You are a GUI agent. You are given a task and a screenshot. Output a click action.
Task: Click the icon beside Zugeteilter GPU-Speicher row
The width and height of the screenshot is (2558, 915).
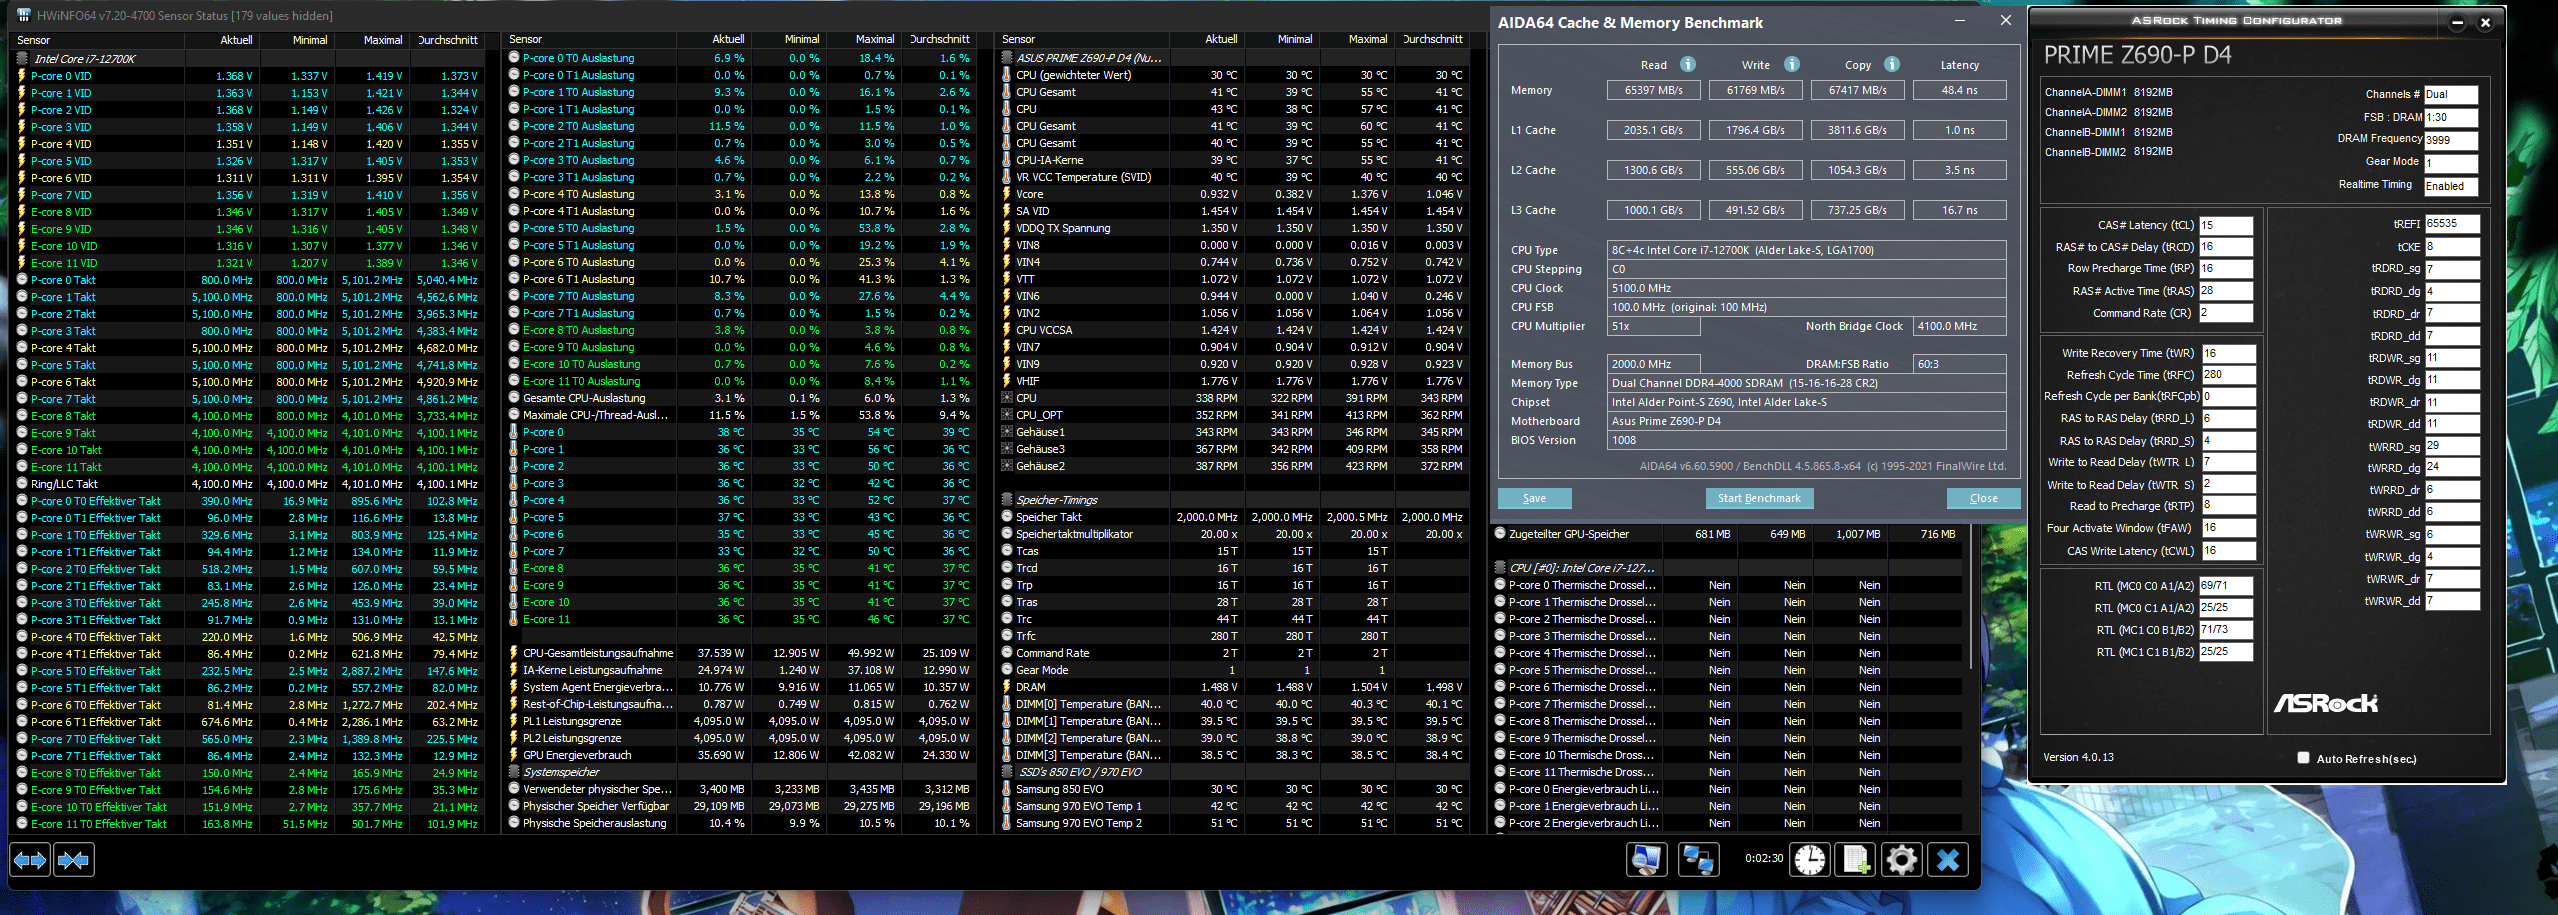tap(1500, 534)
